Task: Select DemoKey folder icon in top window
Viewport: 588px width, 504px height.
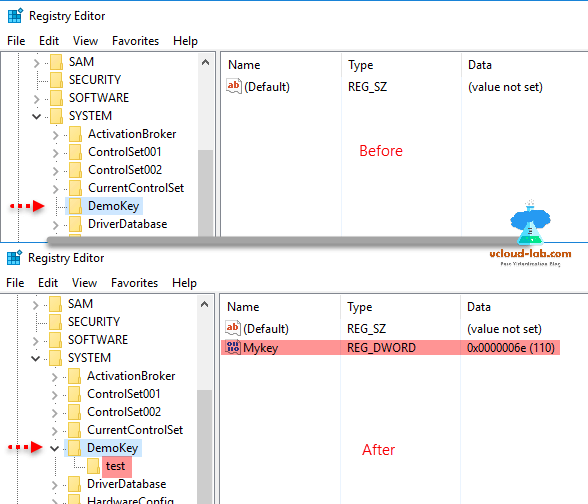Action: 76,206
